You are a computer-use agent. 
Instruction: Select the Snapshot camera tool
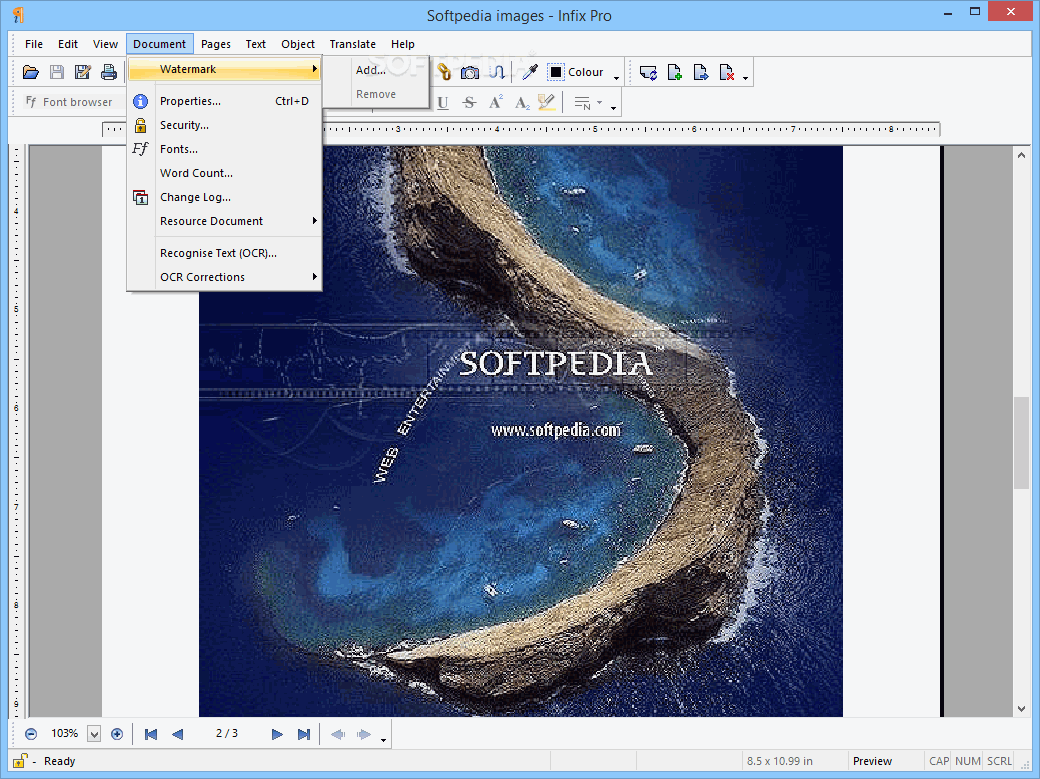coord(470,72)
